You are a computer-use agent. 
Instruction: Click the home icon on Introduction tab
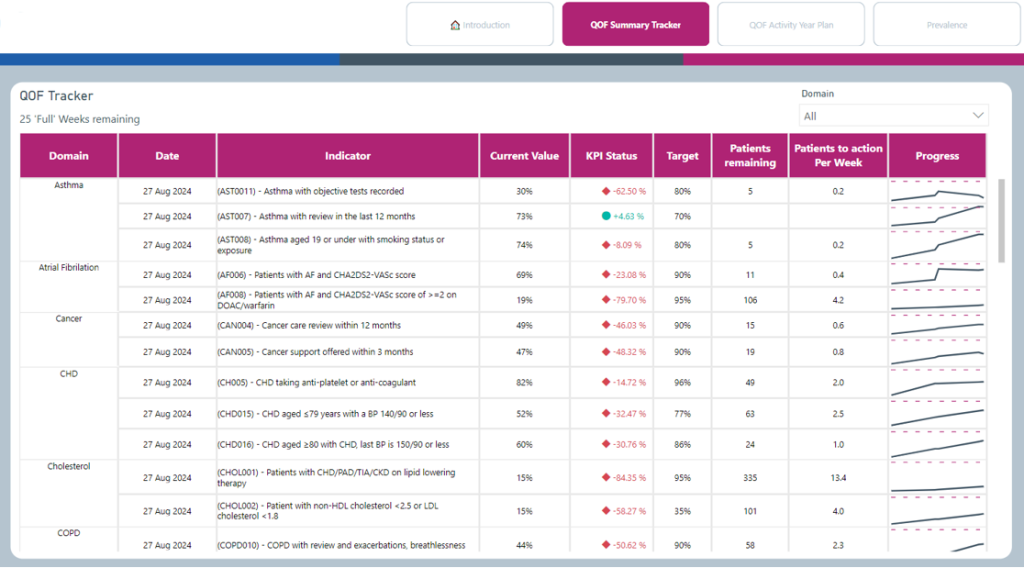(456, 25)
